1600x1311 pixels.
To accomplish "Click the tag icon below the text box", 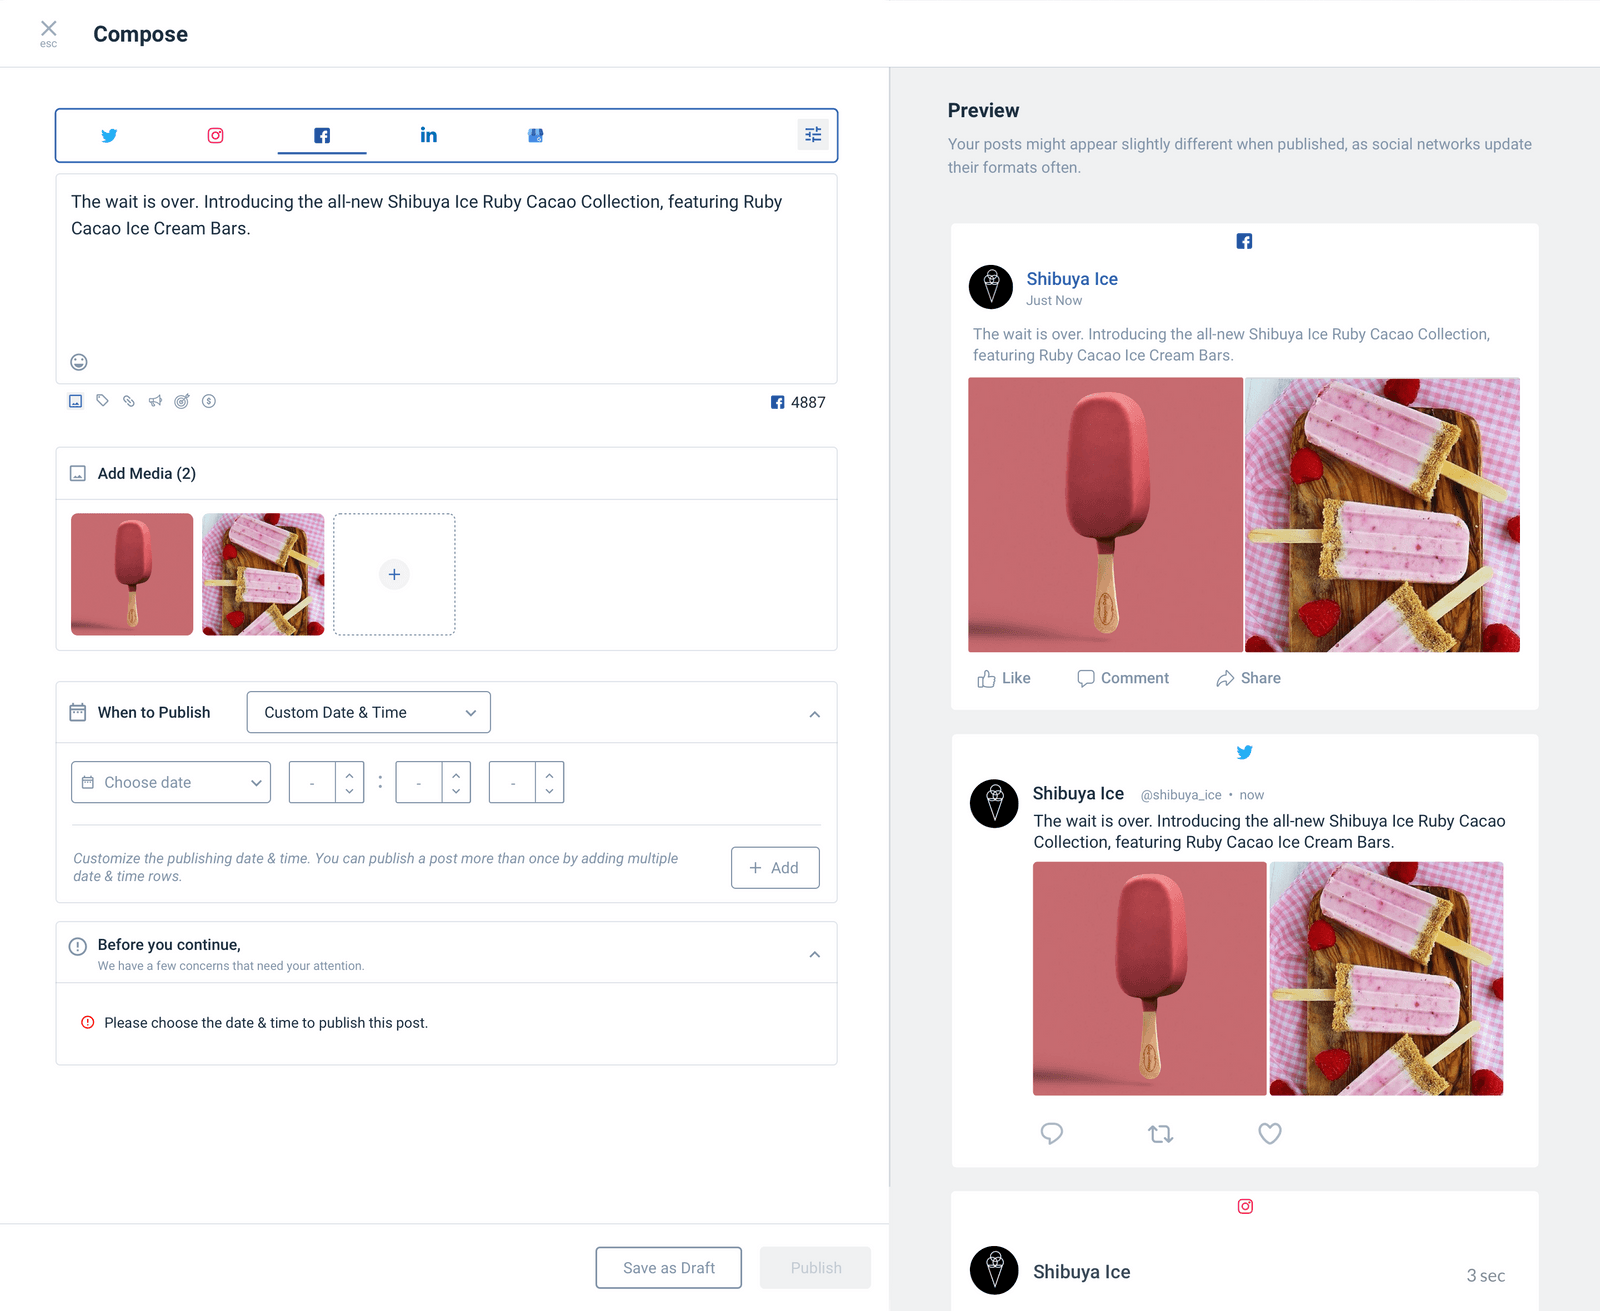I will (102, 401).
